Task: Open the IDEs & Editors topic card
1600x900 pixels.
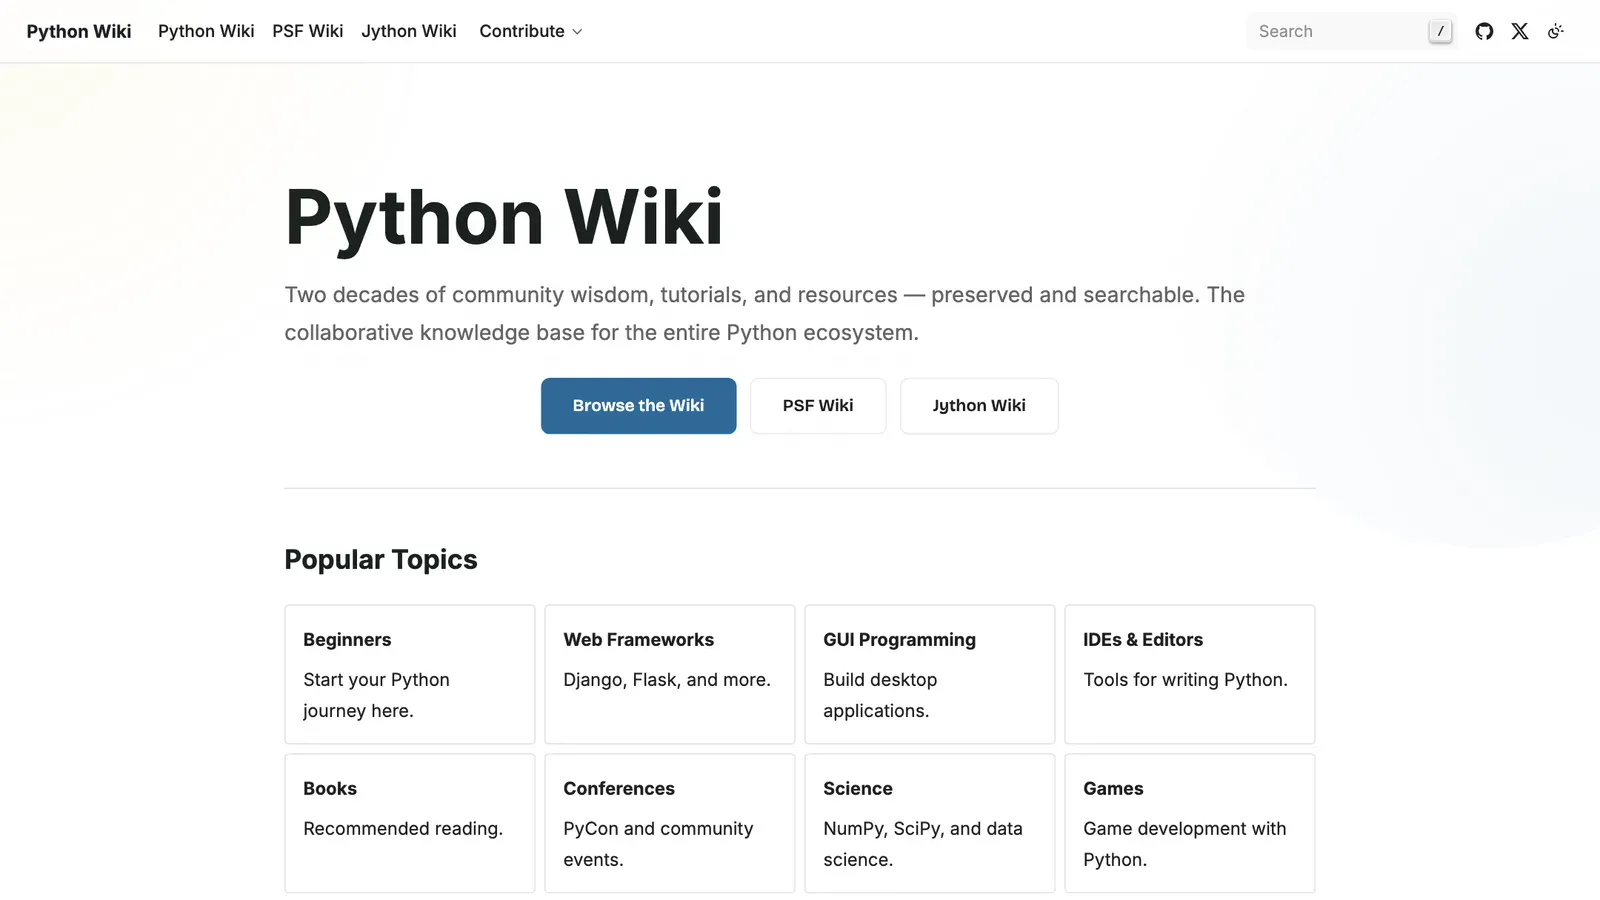Action: 1190,674
